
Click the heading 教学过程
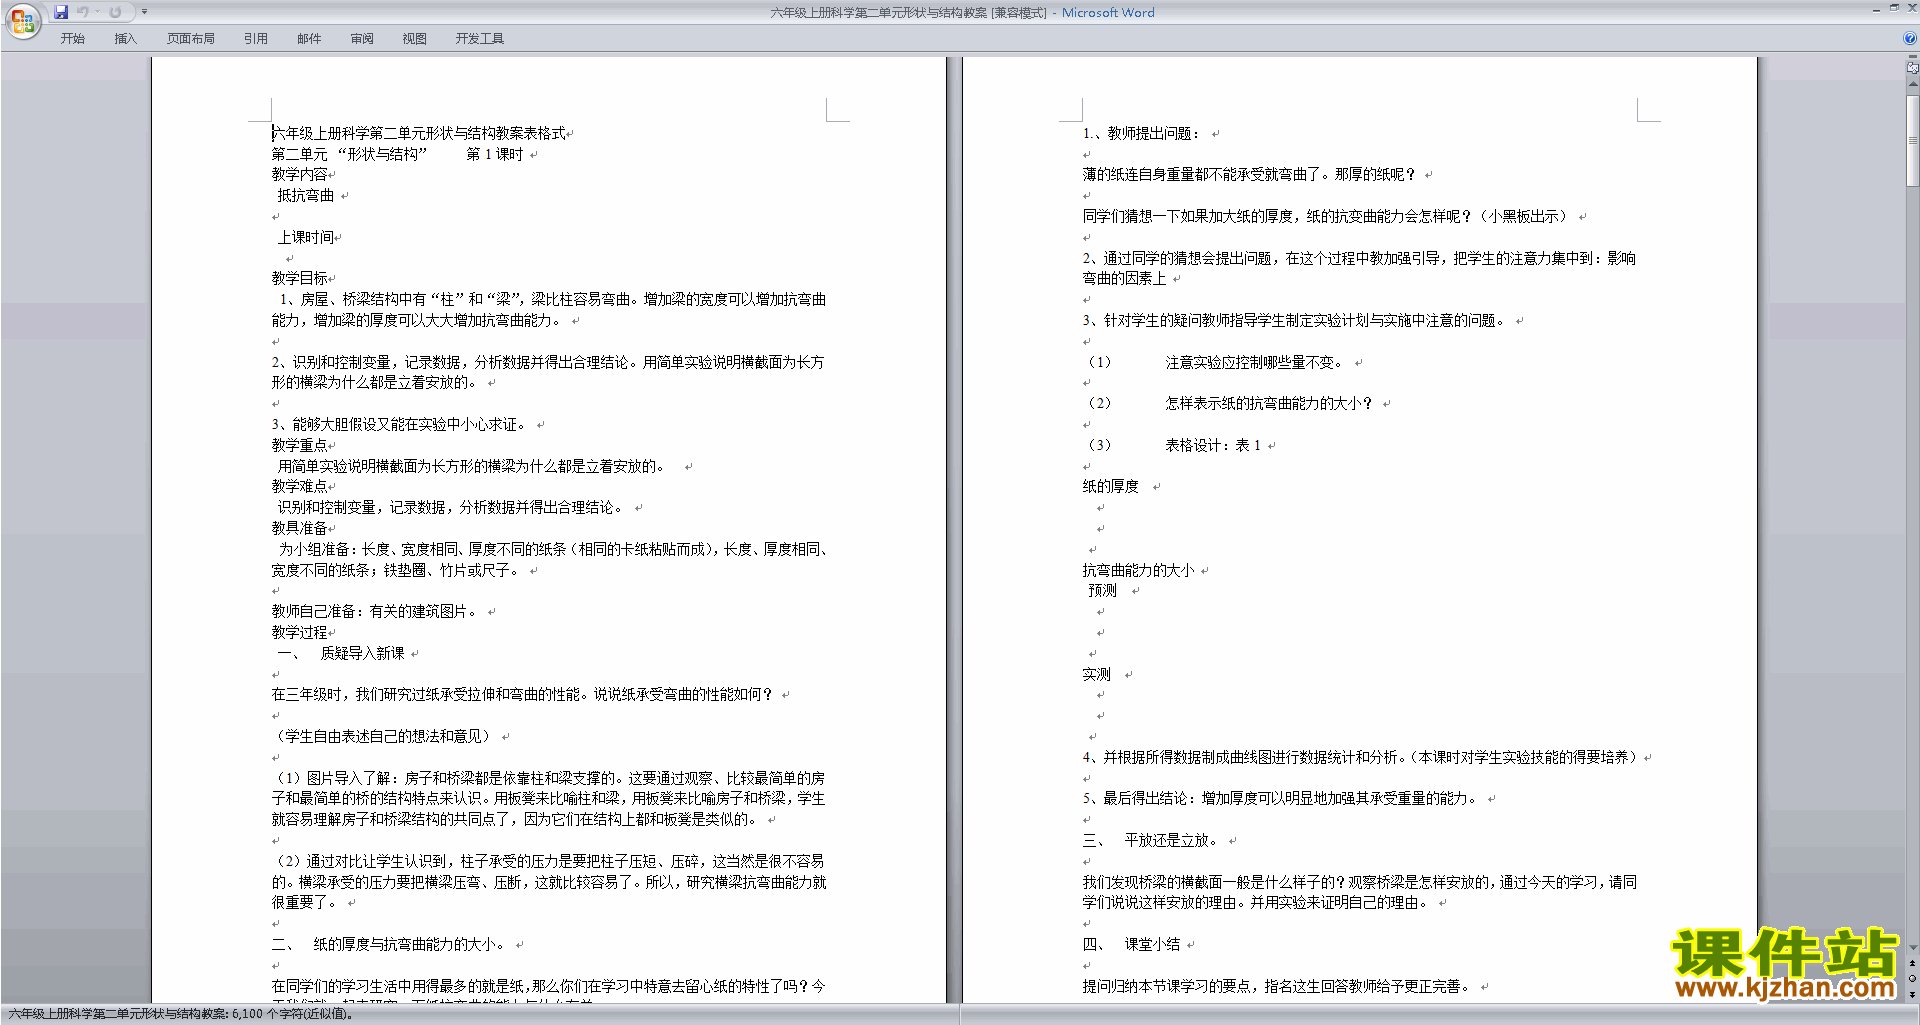(300, 632)
